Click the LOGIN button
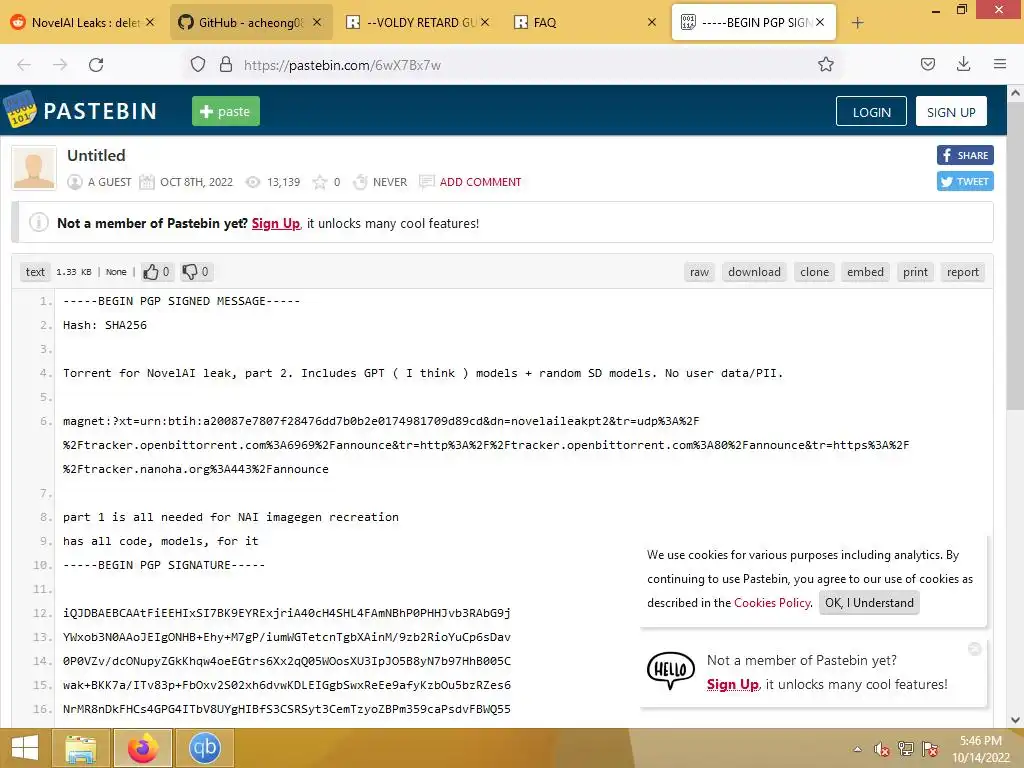The width and height of the screenshot is (1024, 768). coord(871,111)
